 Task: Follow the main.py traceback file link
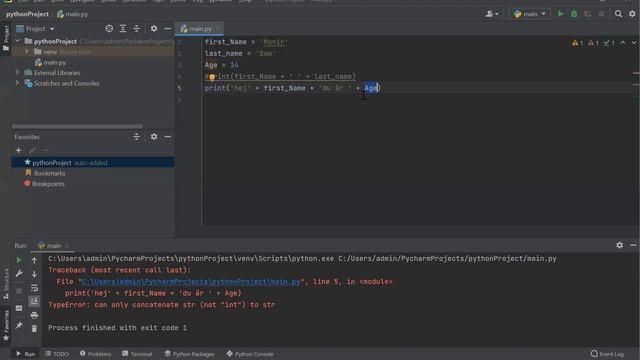point(191,282)
